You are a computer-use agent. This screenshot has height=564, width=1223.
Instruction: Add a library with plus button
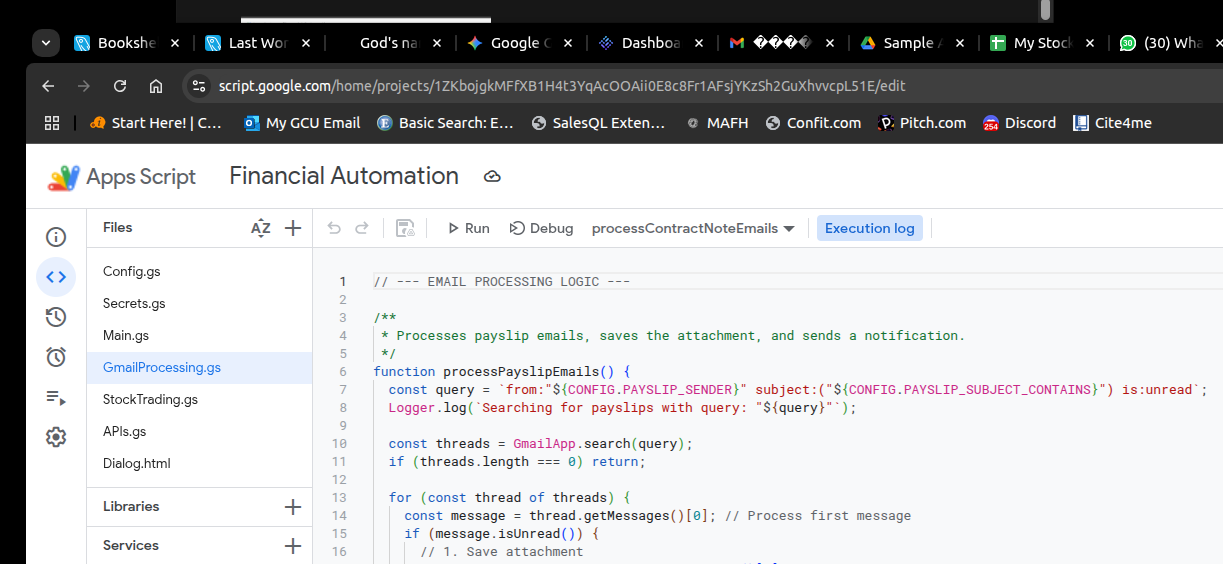click(293, 507)
